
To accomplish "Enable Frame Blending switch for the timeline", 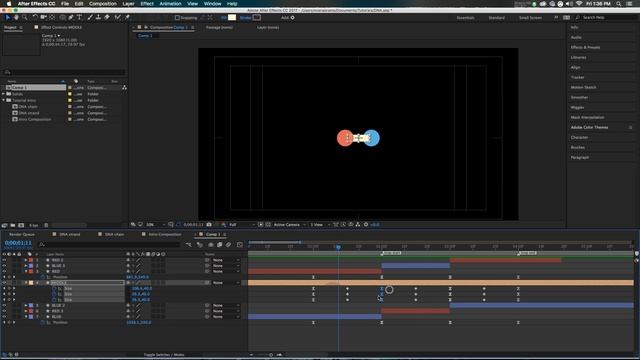I will tap(220, 245).
